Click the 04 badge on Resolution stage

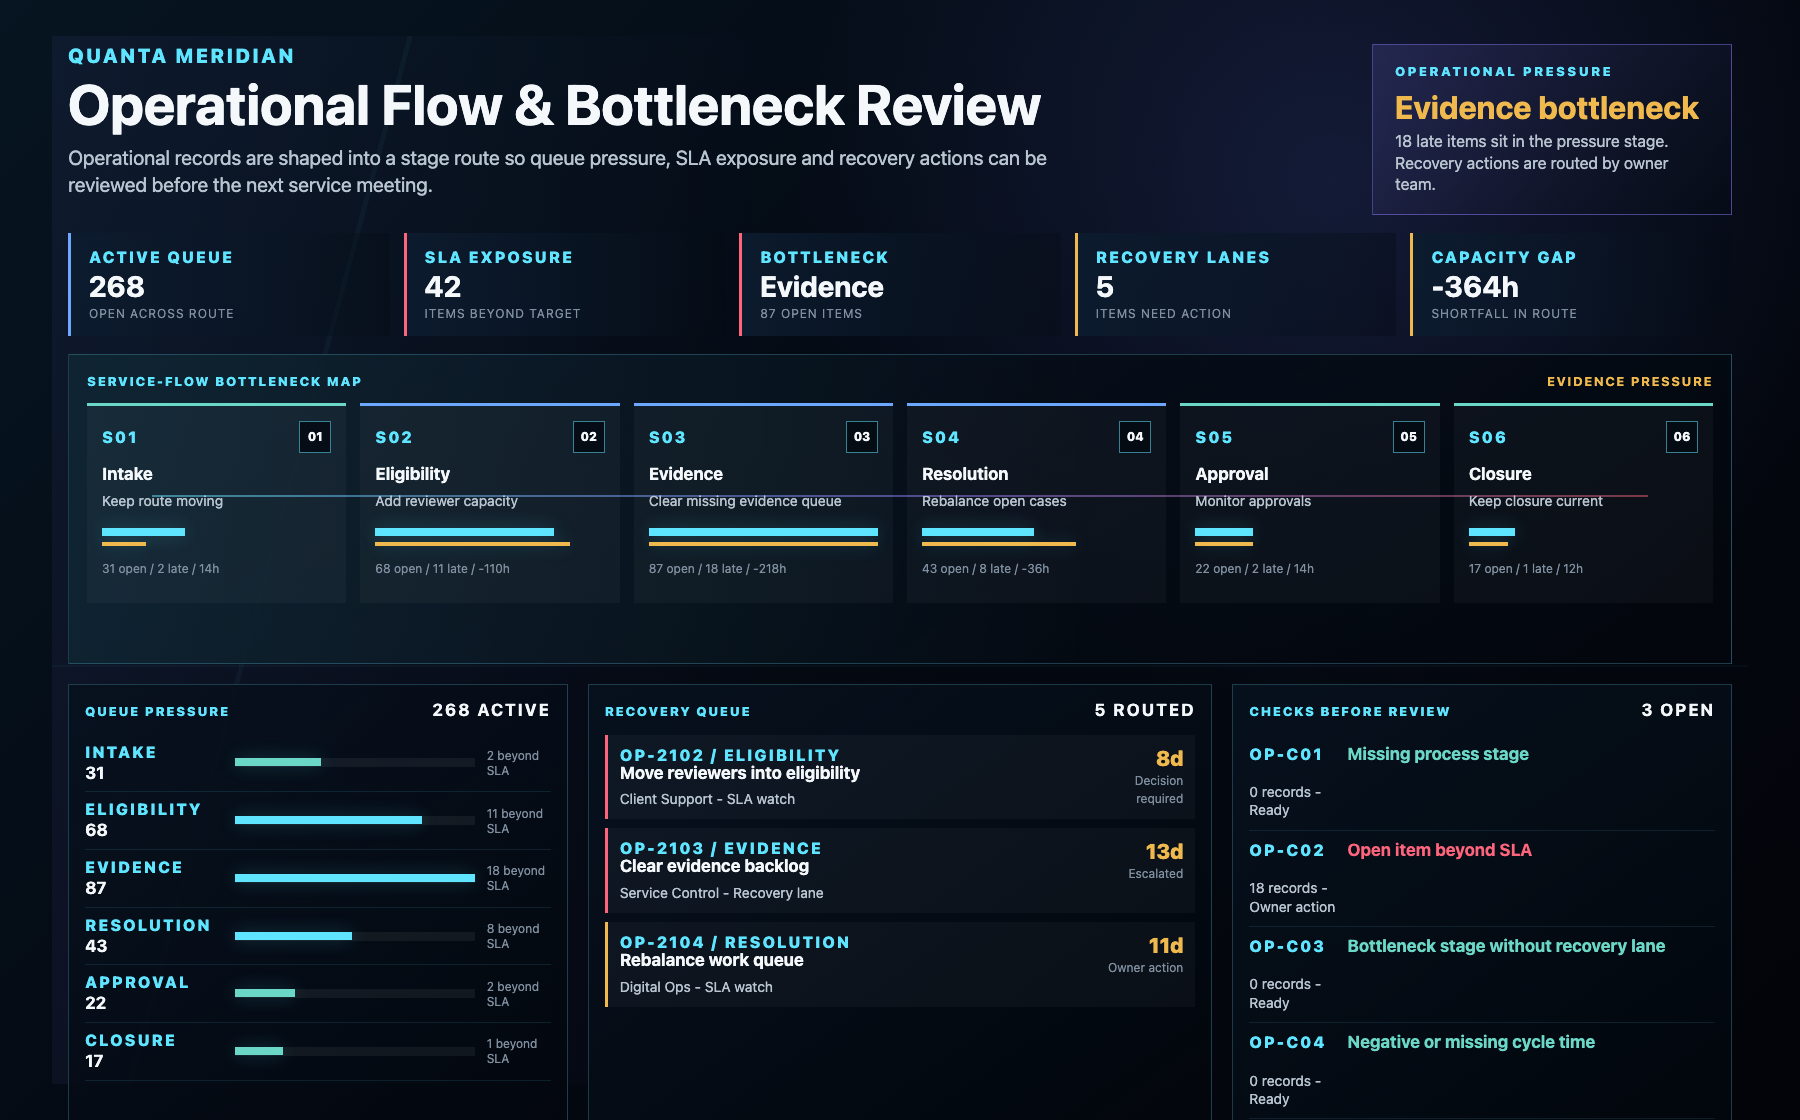click(x=1135, y=437)
